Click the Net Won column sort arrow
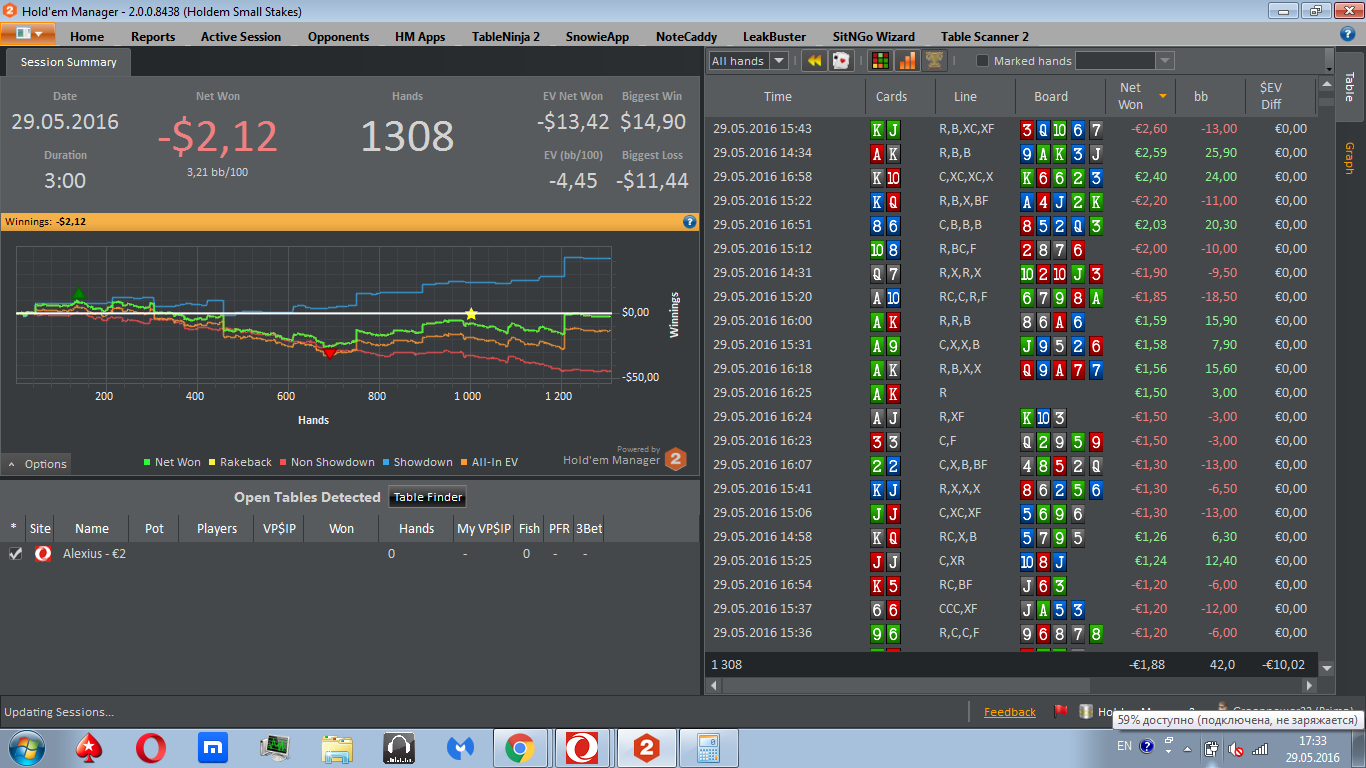The image size is (1366, 768). tap(1163, 95)
